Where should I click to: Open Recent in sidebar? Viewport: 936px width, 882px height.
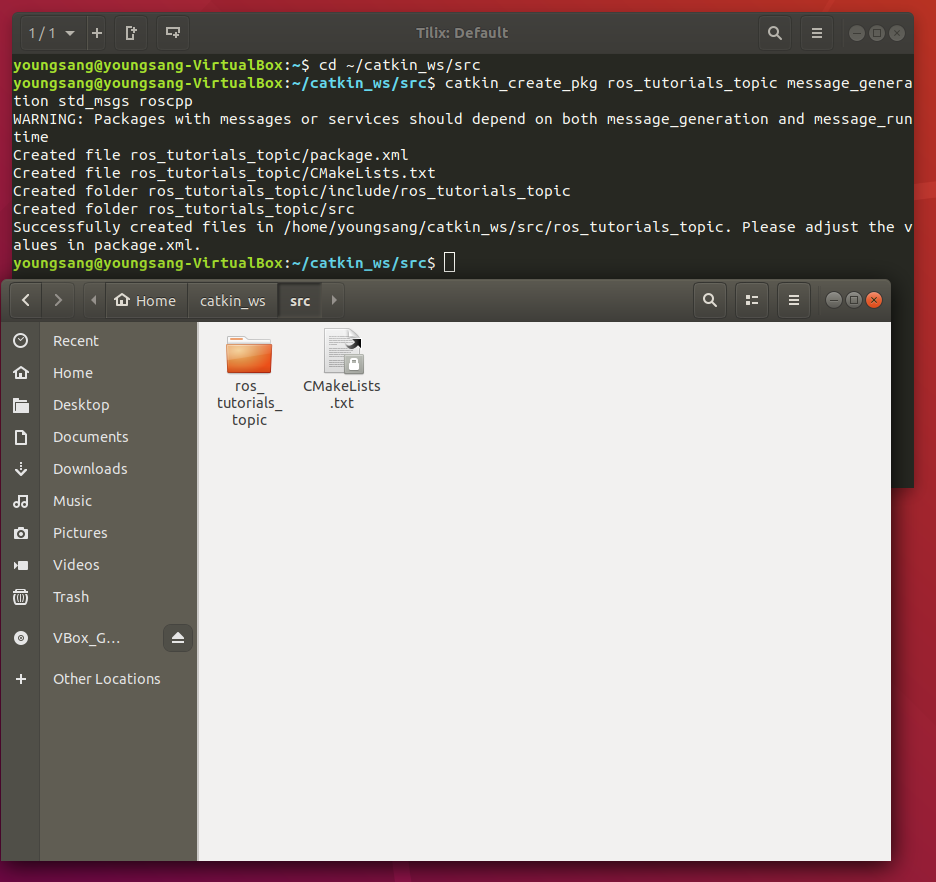tap(99, 341)
